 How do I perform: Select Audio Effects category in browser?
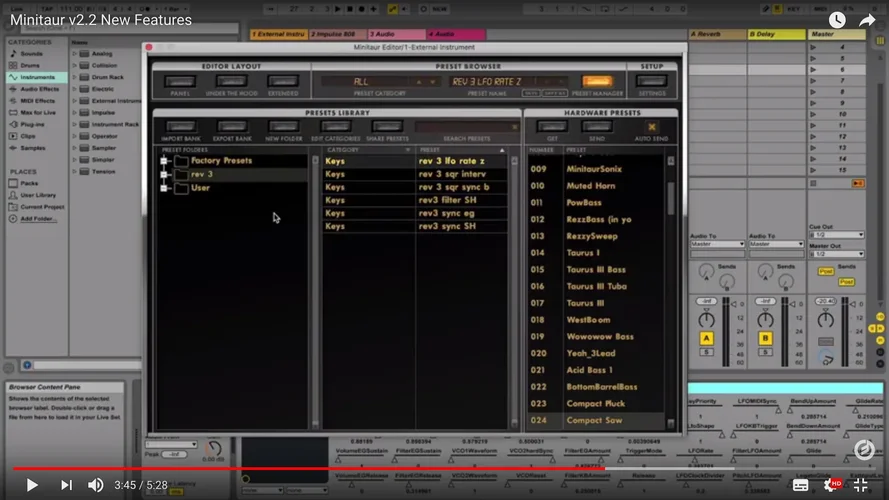point(39,89)
